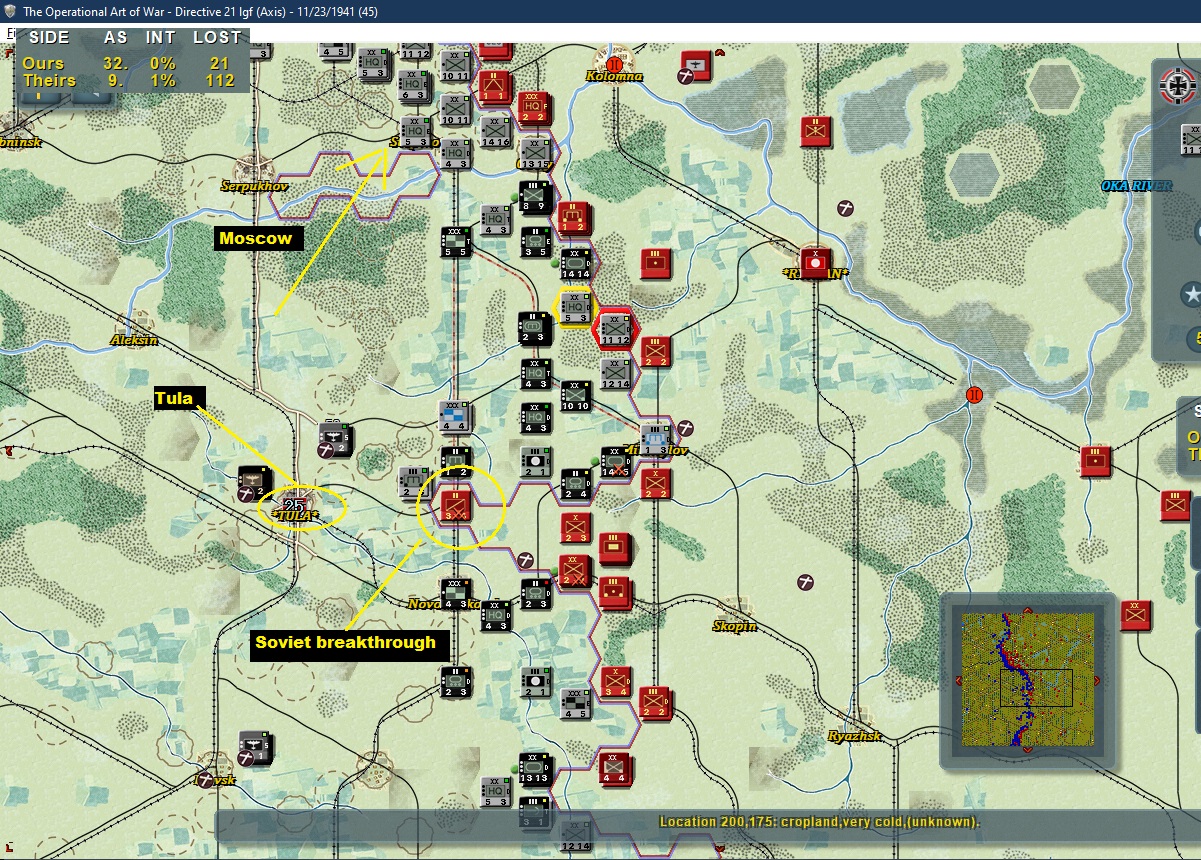1201x860 pixels.
Task: Select the lone red infantry regiment east of Kolomna
Action: point(818,129)
